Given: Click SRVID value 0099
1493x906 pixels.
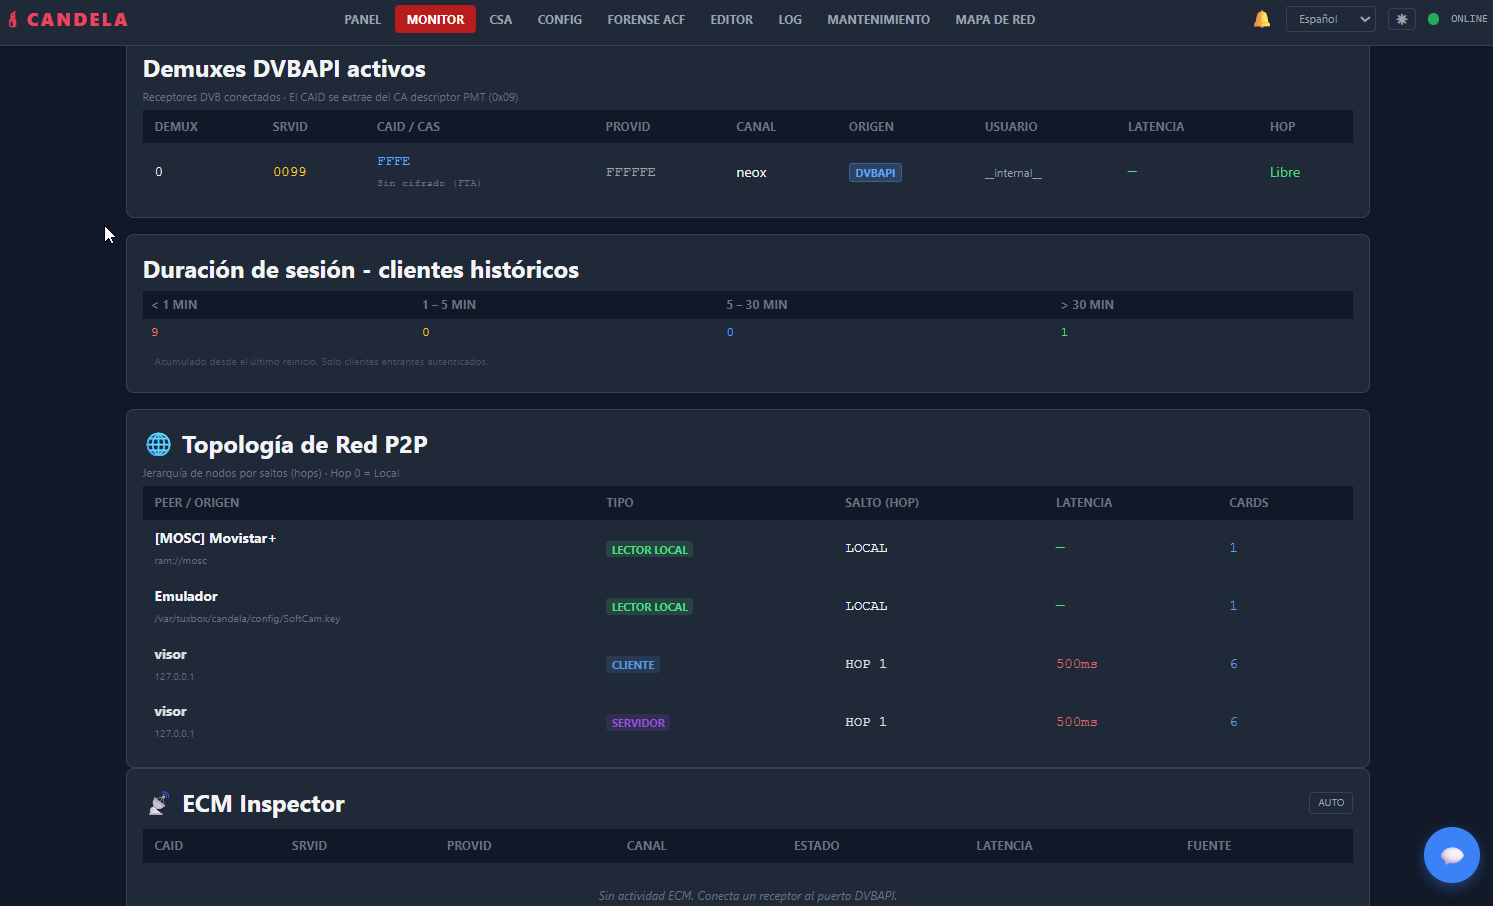Looking at the screenshot, I should click(x=290, y=172).
